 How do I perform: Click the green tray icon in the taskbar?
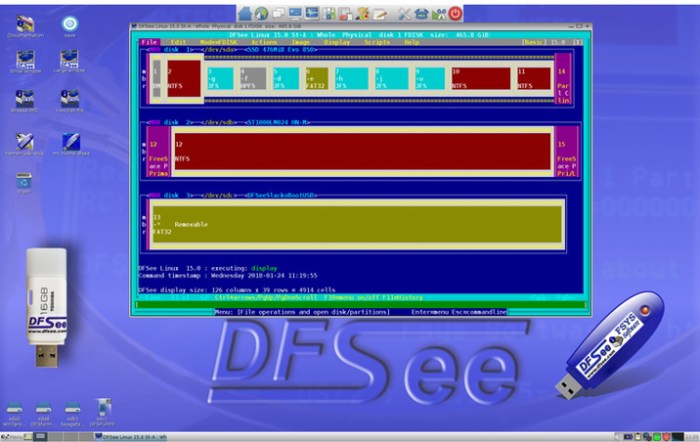(x=657, y=437)
